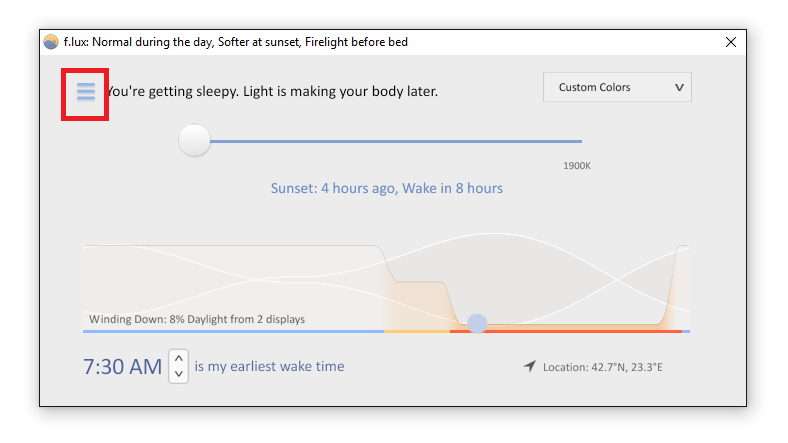Viewport: 788px width, 443px height.
Task: Click the location arrow icon
Action: coord(529,366)
